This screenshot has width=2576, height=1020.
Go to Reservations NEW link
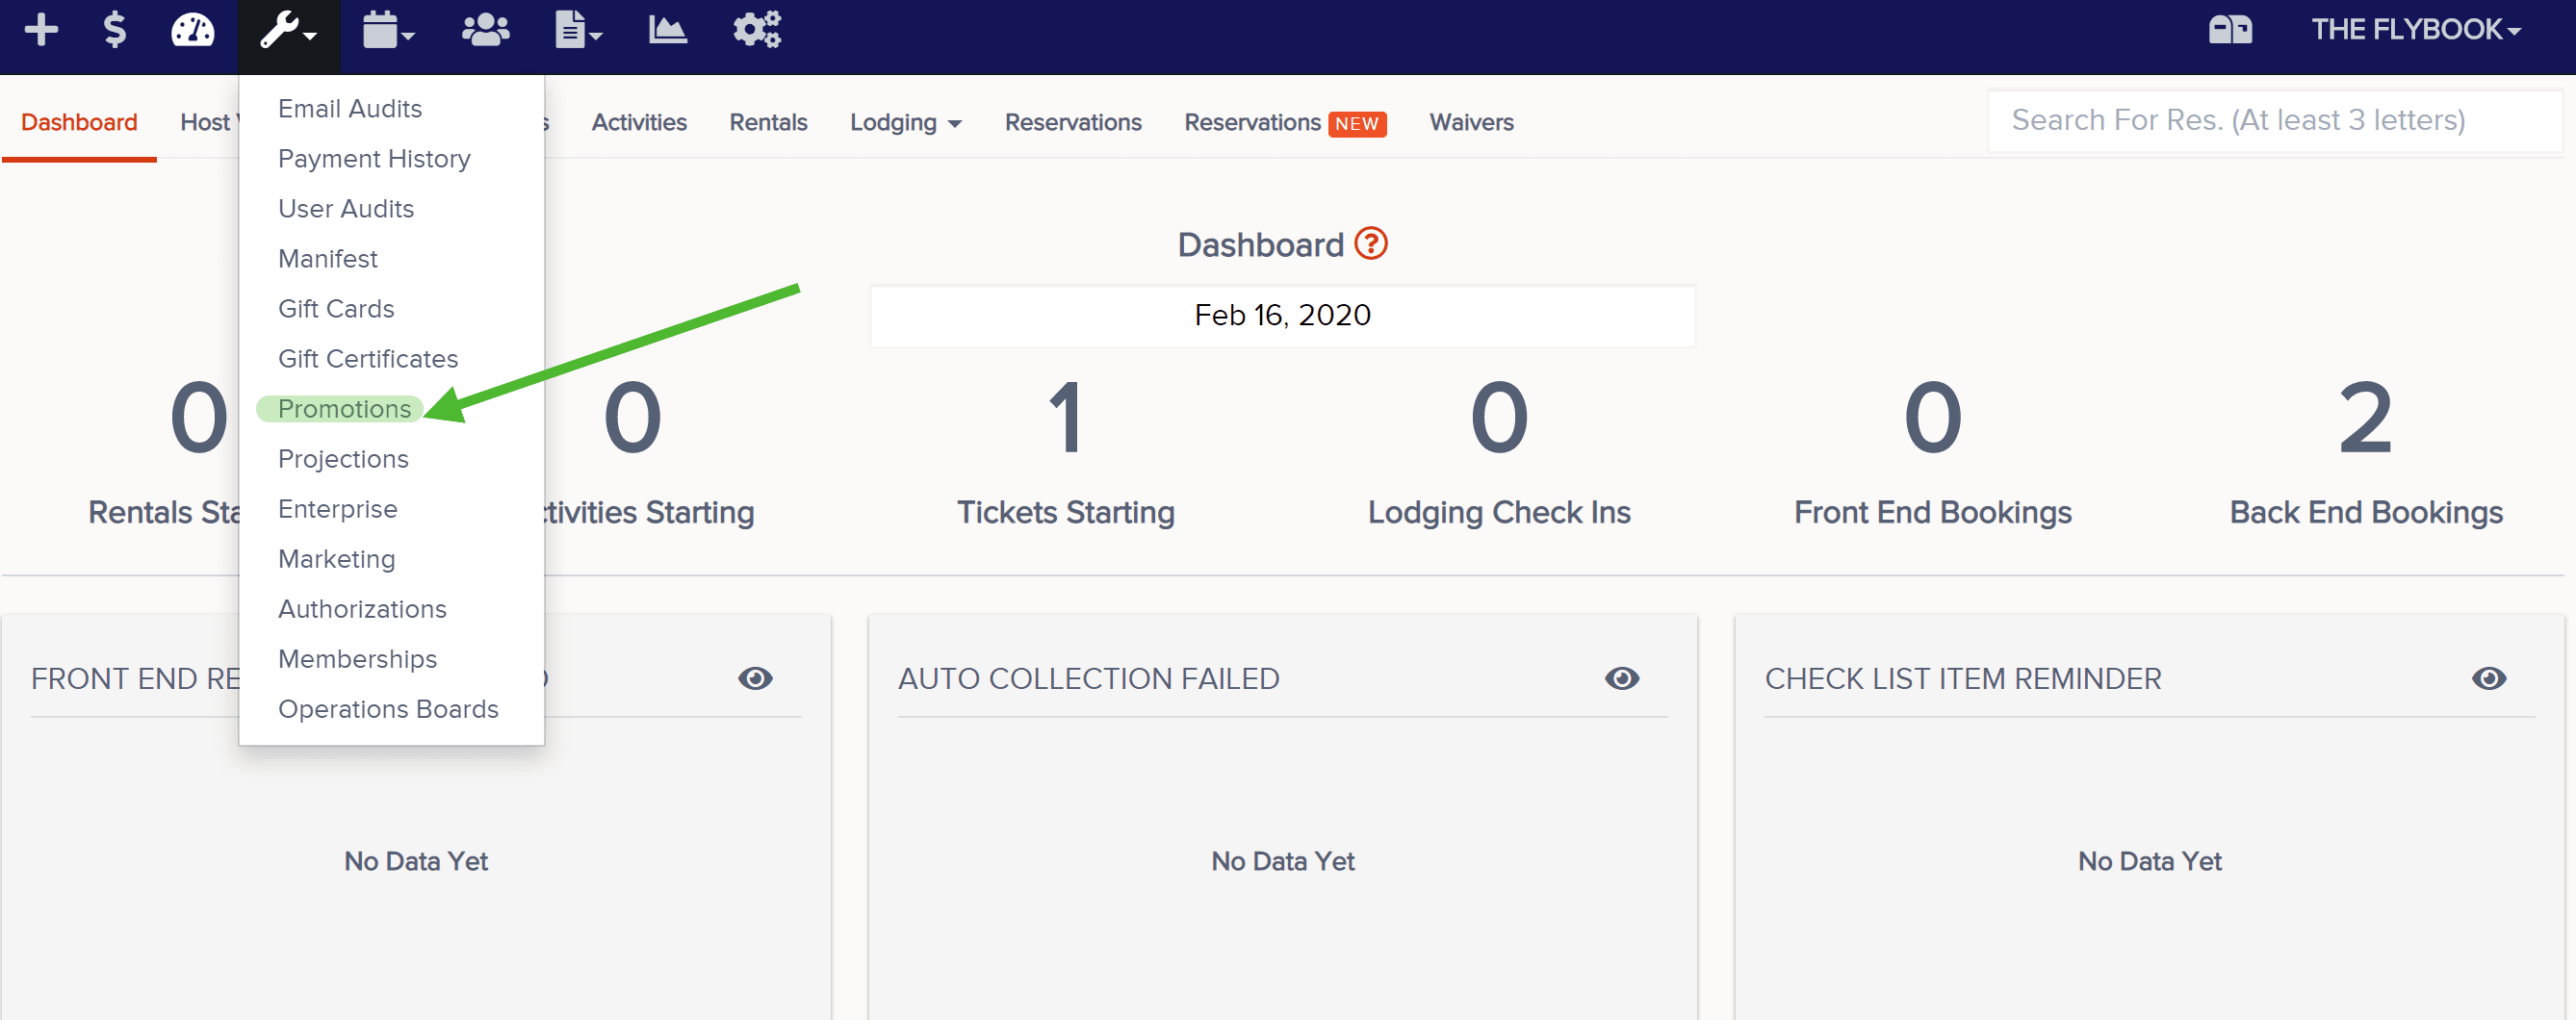(x=1284, y=122)
